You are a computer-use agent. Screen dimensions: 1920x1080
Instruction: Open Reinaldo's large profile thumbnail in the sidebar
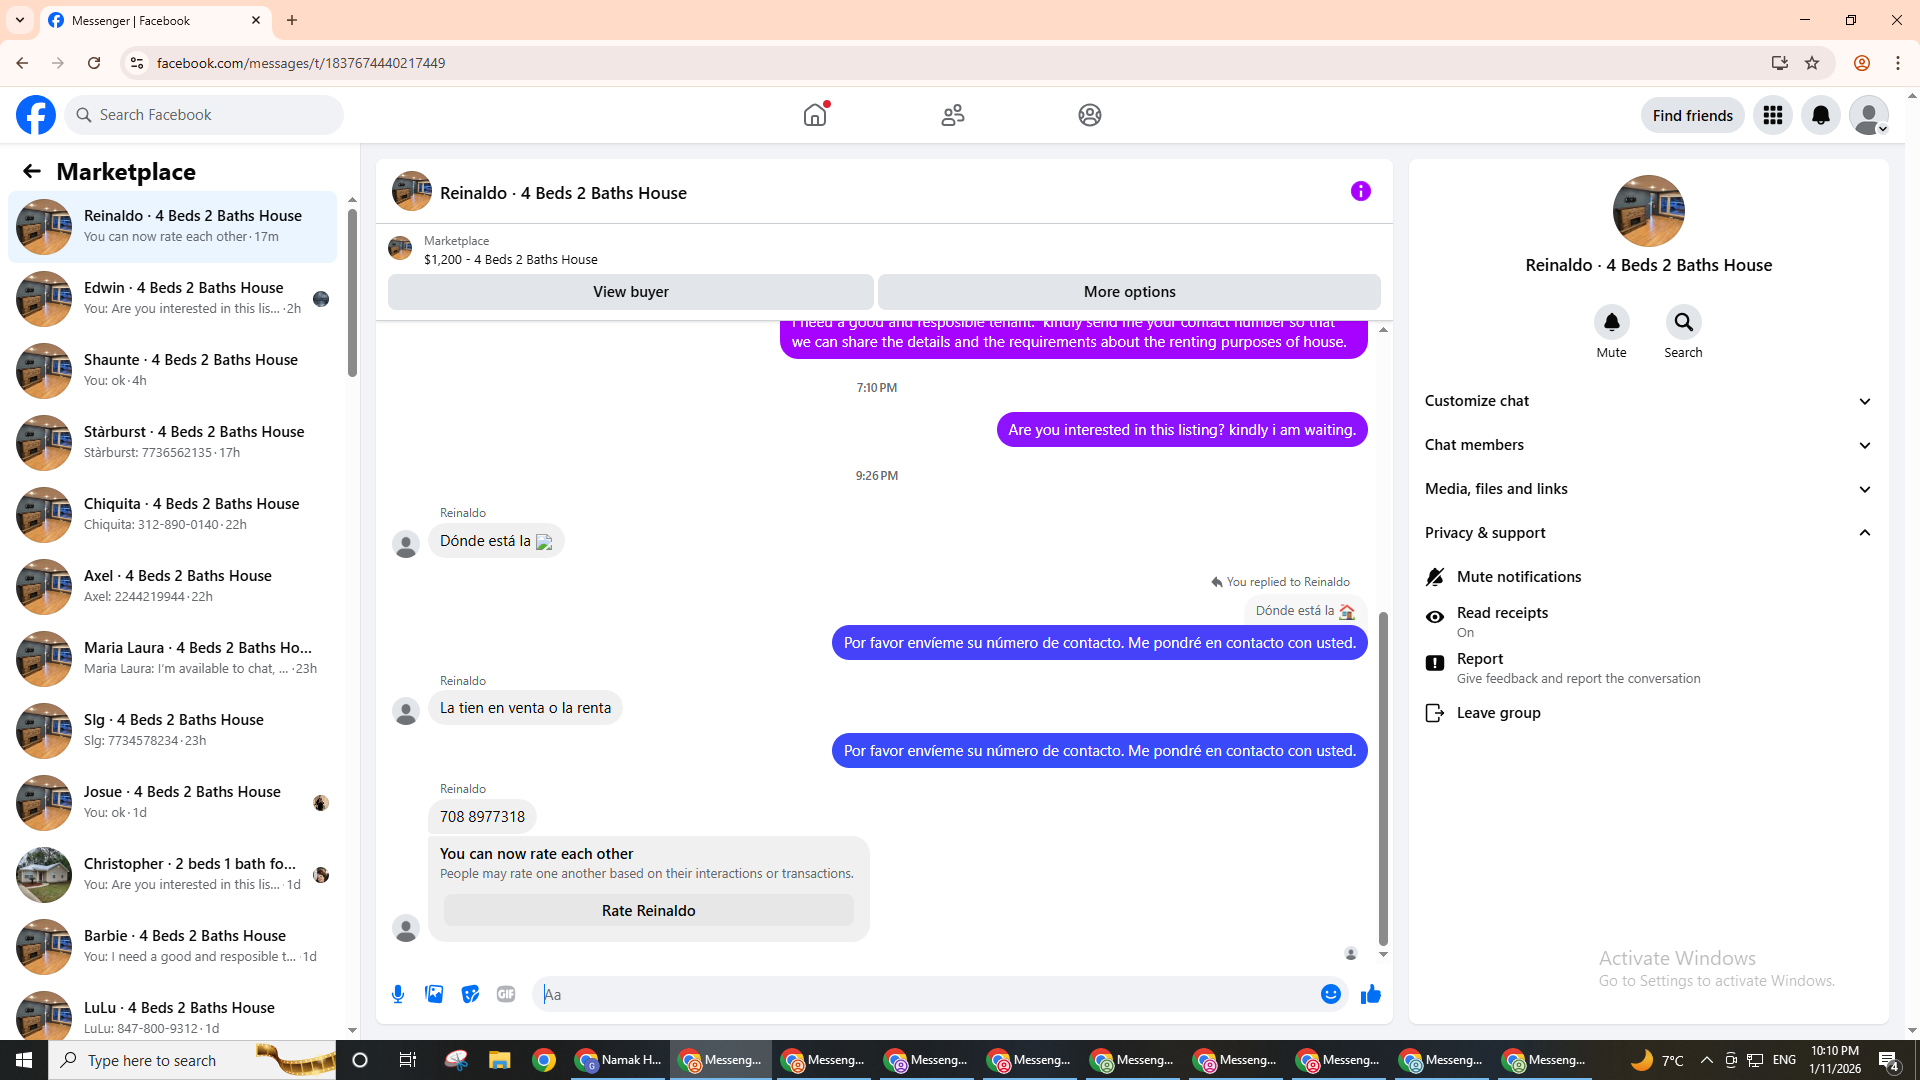[x=1649, y=211]
